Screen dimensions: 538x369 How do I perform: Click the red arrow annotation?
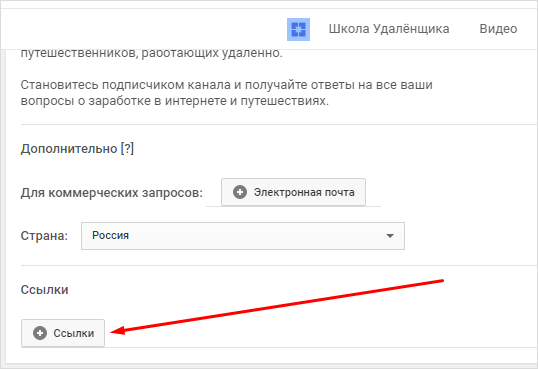pos(277,306)
